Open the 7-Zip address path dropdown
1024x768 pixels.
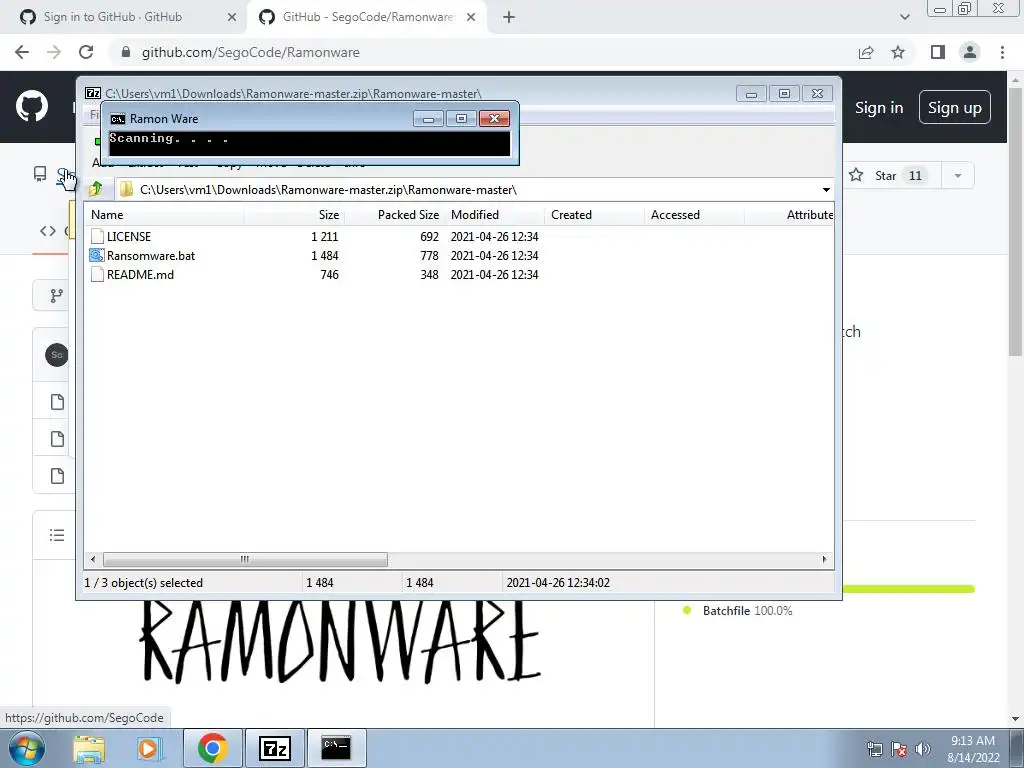(826, 189)
